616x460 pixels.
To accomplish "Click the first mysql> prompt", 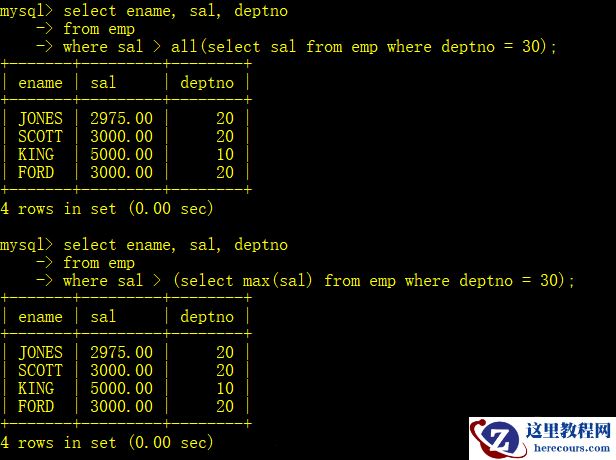I will pos(26,11).
